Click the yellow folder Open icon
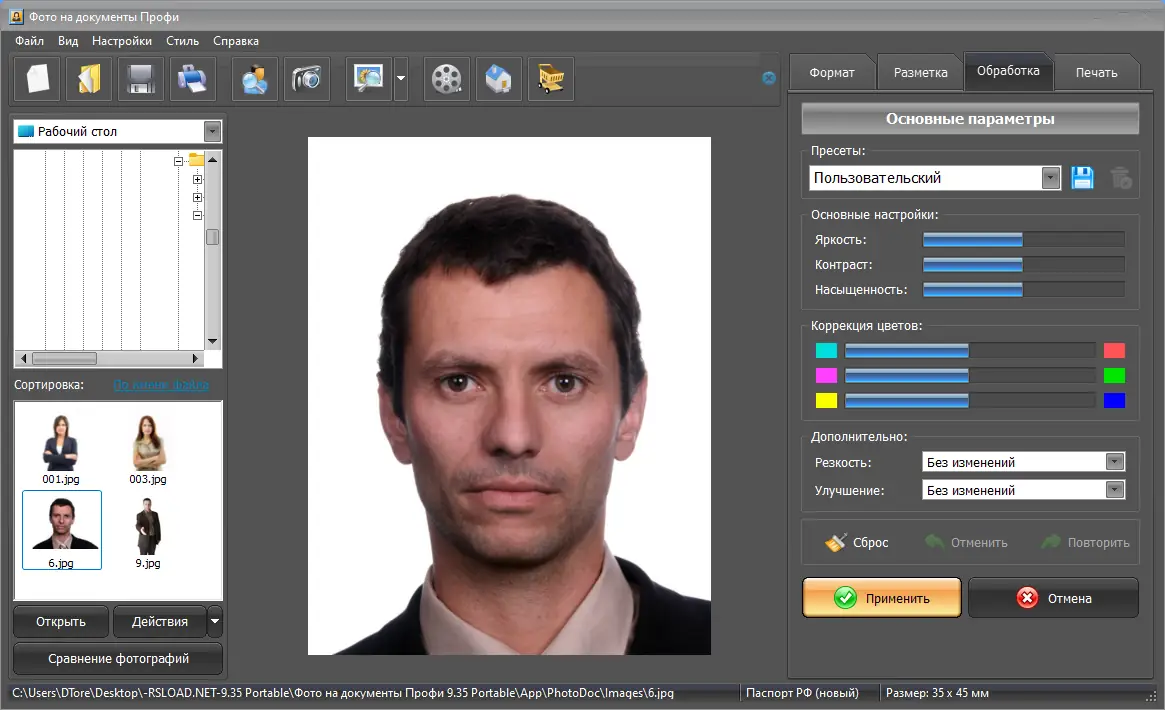1165x710 pixels. [89, 79]
